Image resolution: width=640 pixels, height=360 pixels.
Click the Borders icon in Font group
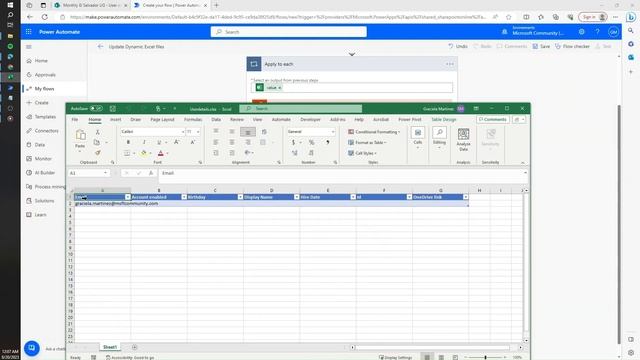coord(127,153)
